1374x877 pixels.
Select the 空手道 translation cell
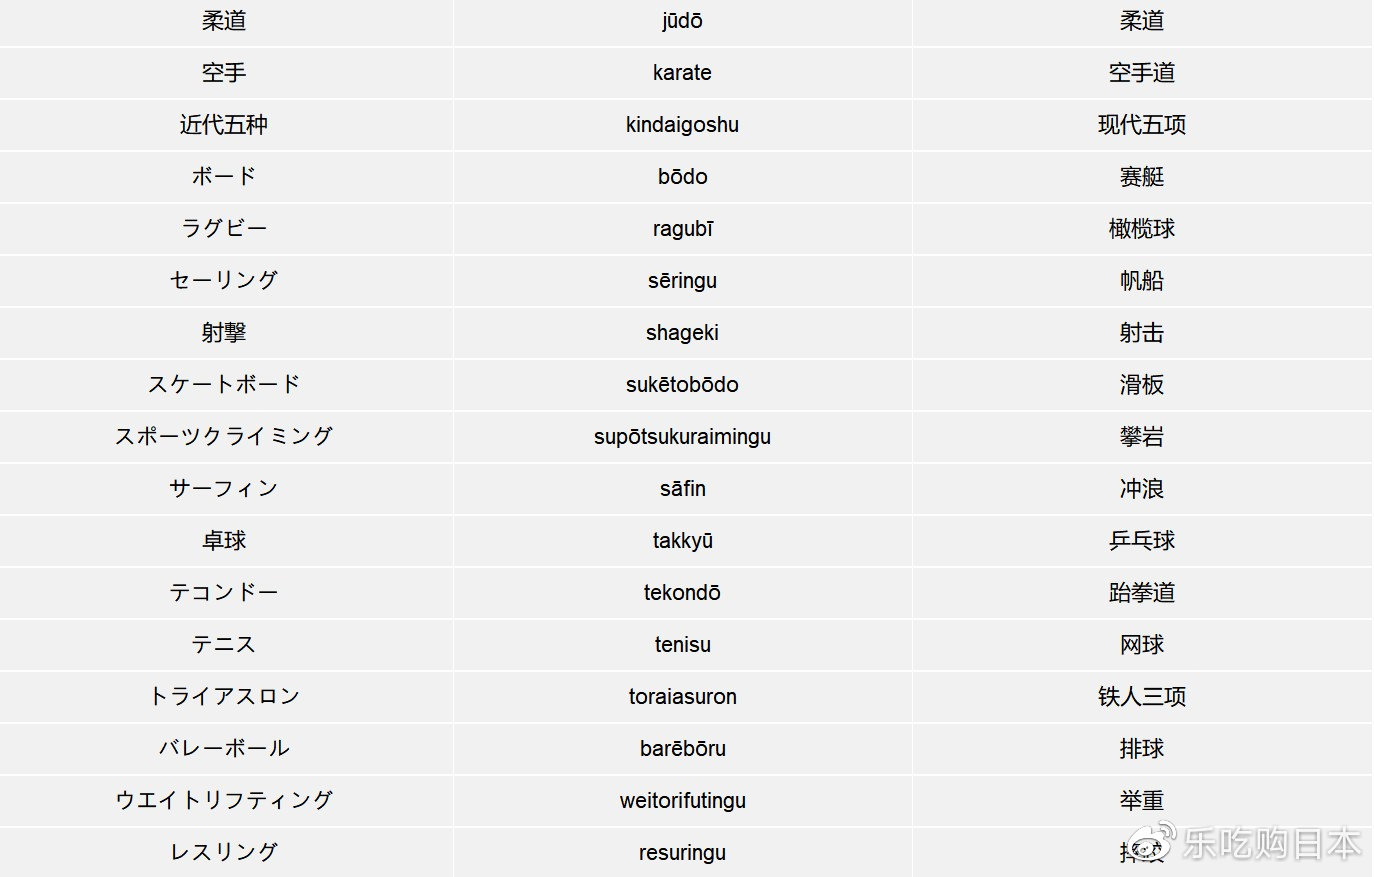[1141, 73]
